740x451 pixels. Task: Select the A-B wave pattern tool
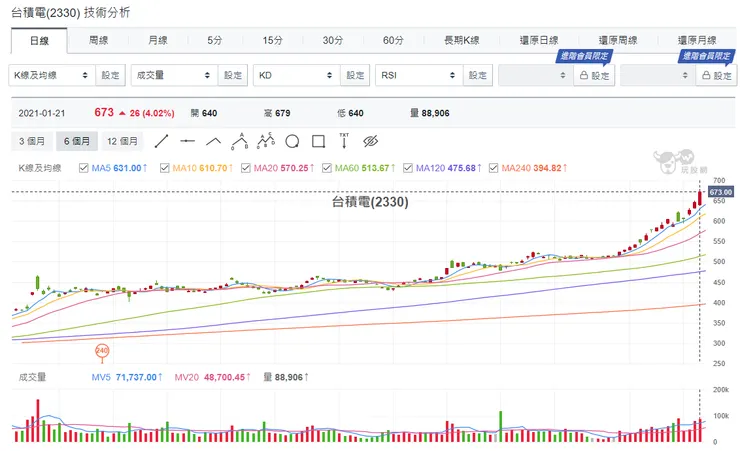tap(239, 141)
